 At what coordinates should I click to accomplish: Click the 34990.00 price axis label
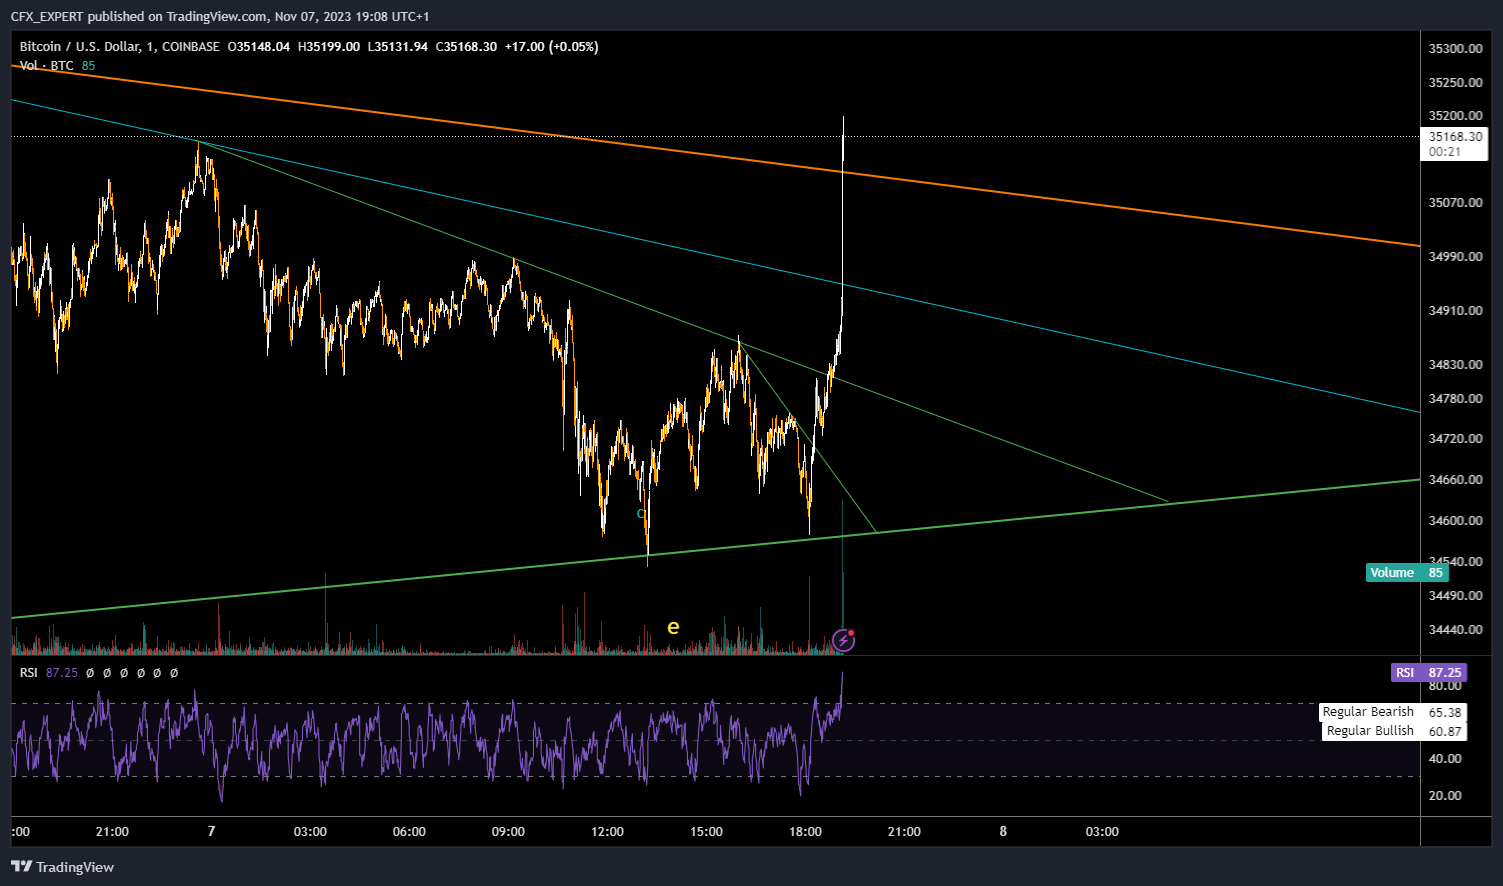[1456, 257]
